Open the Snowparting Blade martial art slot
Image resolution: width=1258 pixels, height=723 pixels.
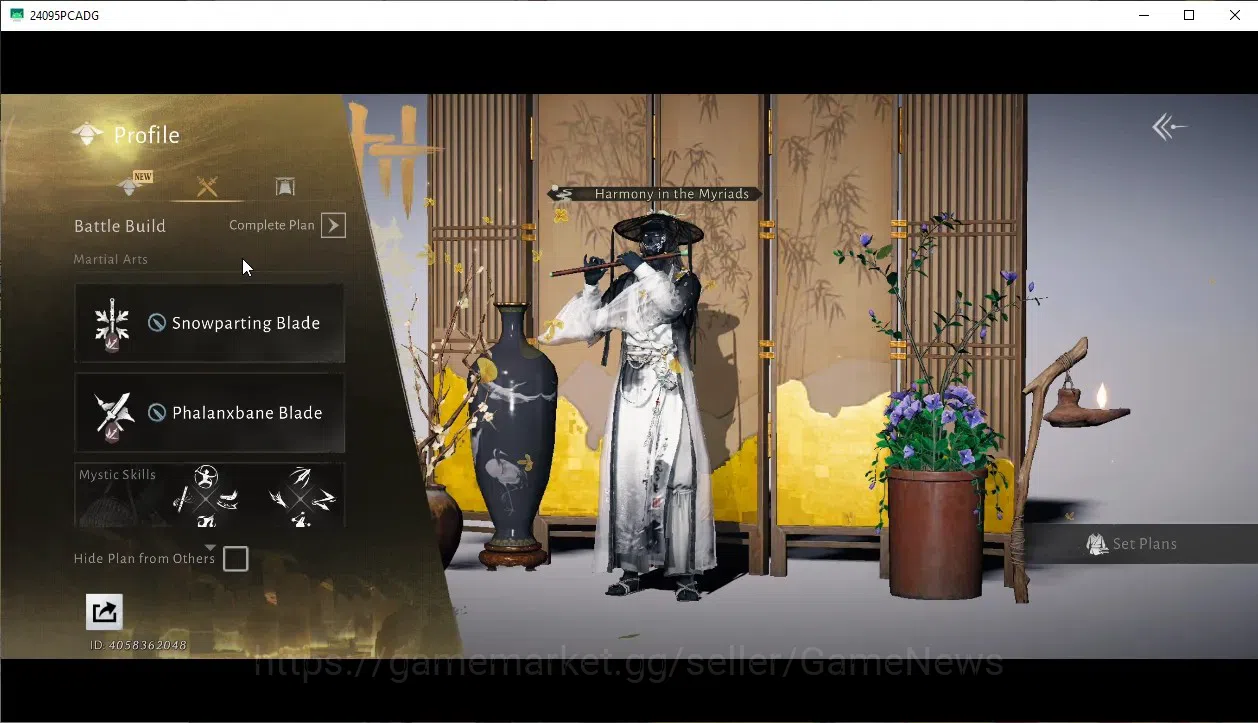[210, 323]
